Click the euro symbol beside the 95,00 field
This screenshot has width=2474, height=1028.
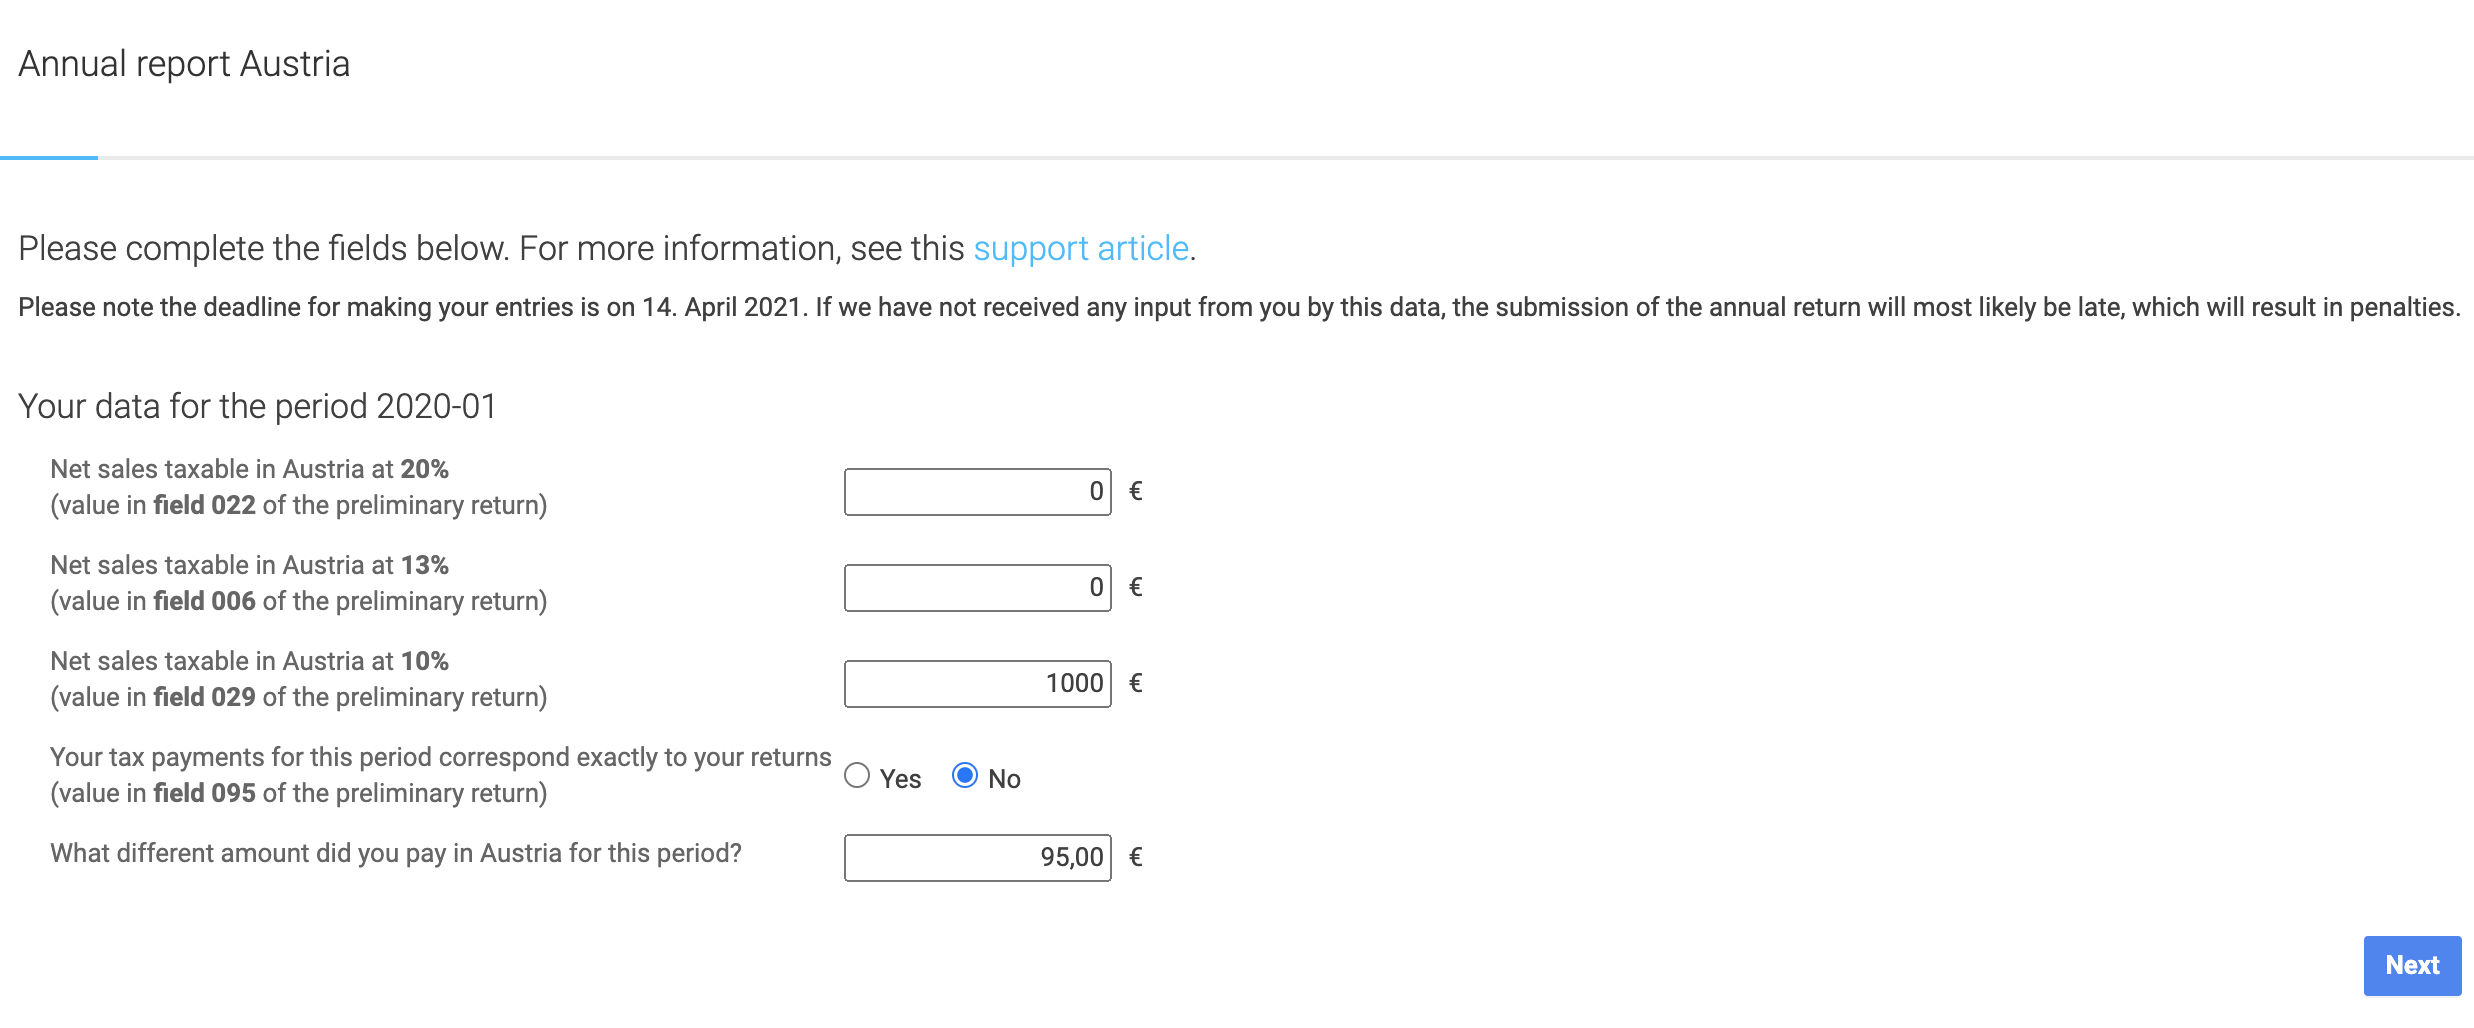pos(1136,857)
